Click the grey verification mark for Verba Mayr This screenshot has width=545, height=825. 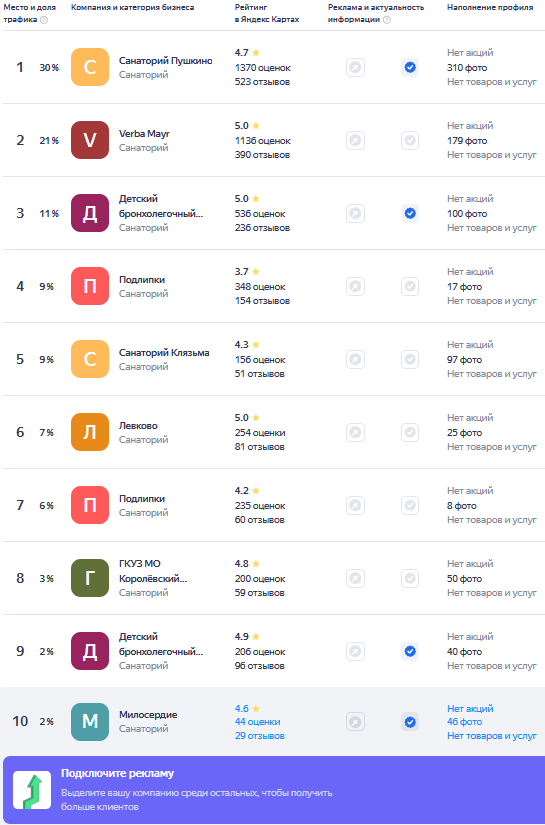[410, 140]
